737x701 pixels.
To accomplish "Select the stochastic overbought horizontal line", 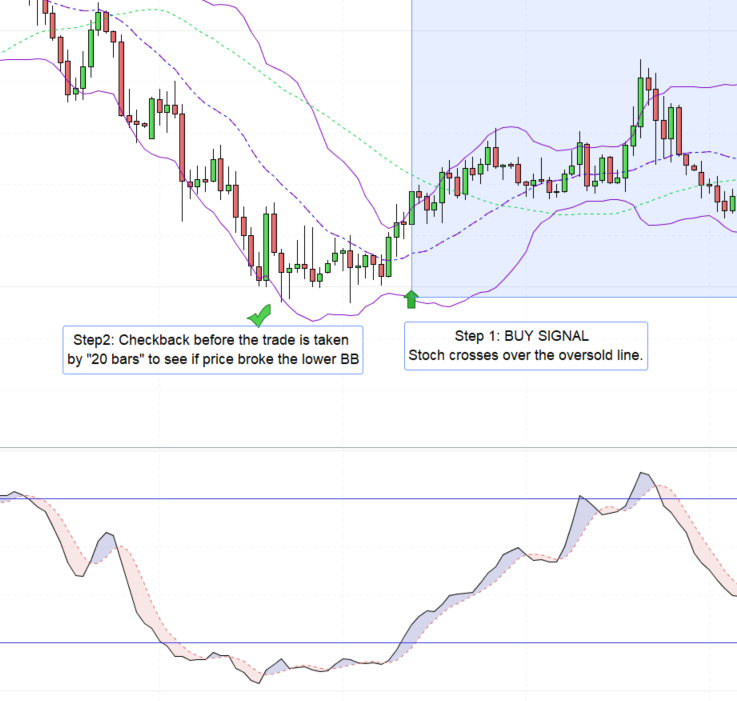I will point(368,498).
